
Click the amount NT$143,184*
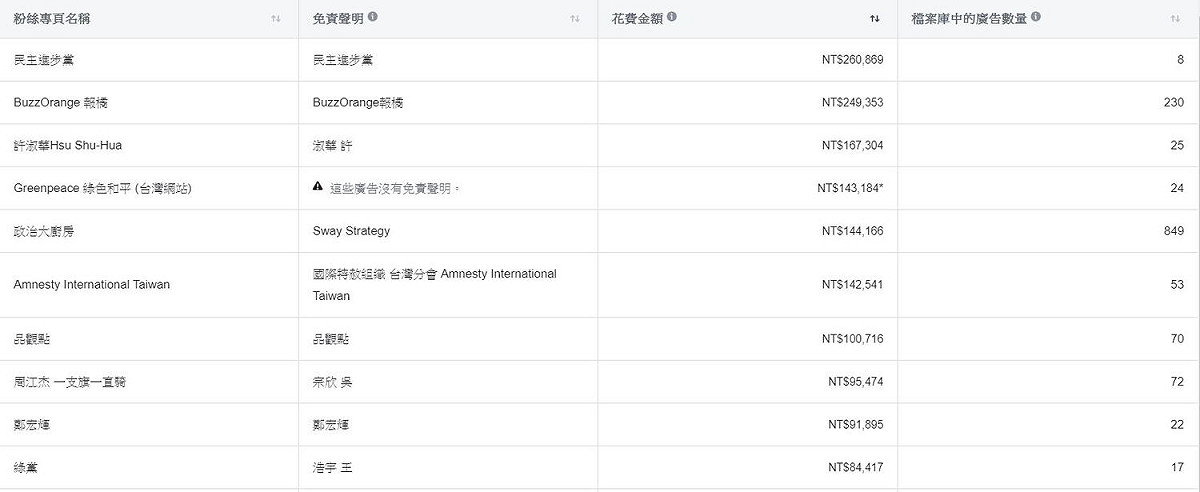point(850,188)
